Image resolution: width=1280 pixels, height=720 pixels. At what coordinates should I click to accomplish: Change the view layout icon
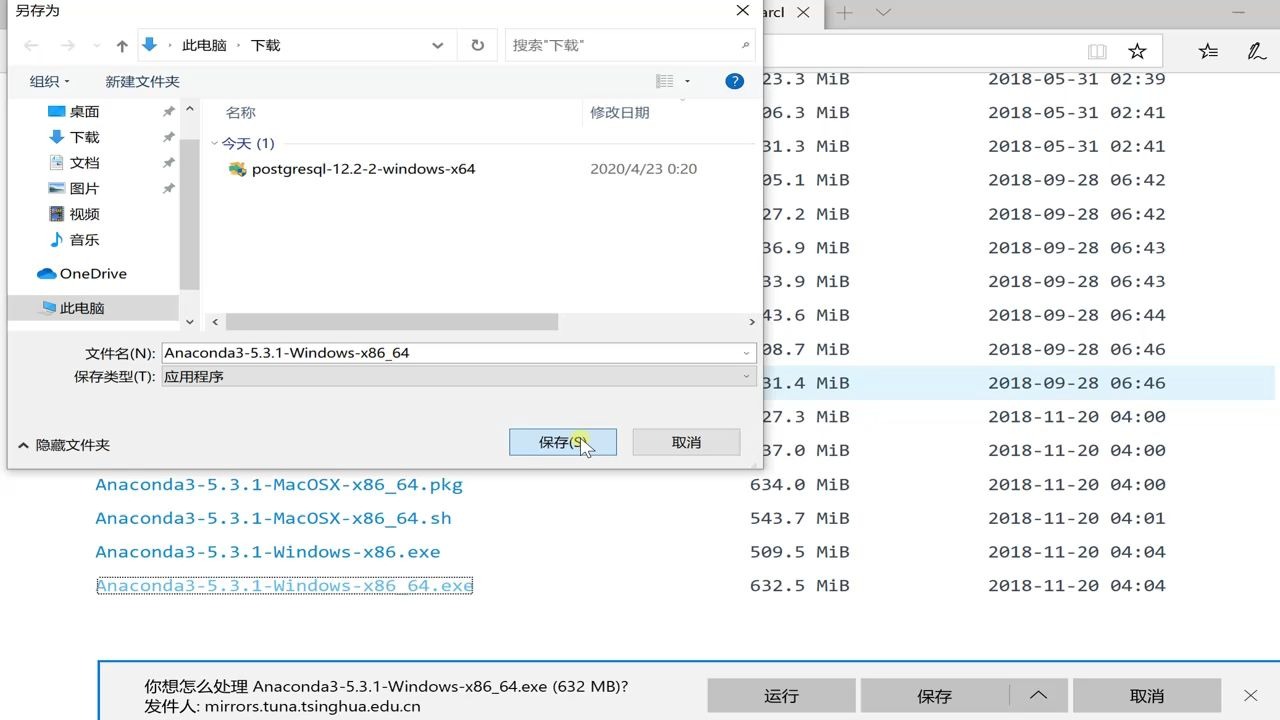(664, 81)
